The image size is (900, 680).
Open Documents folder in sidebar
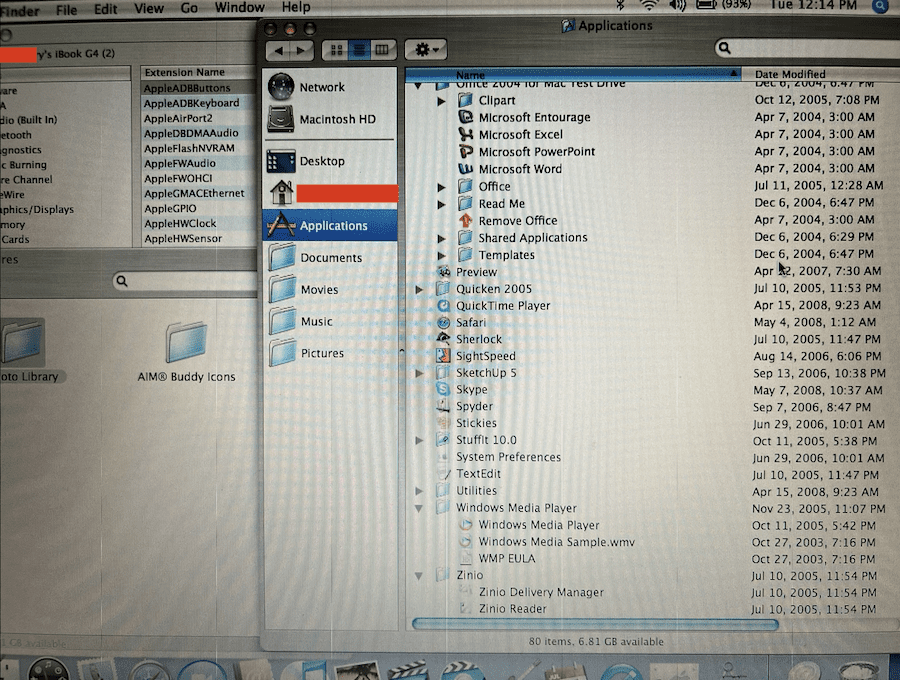pos(329,258)
